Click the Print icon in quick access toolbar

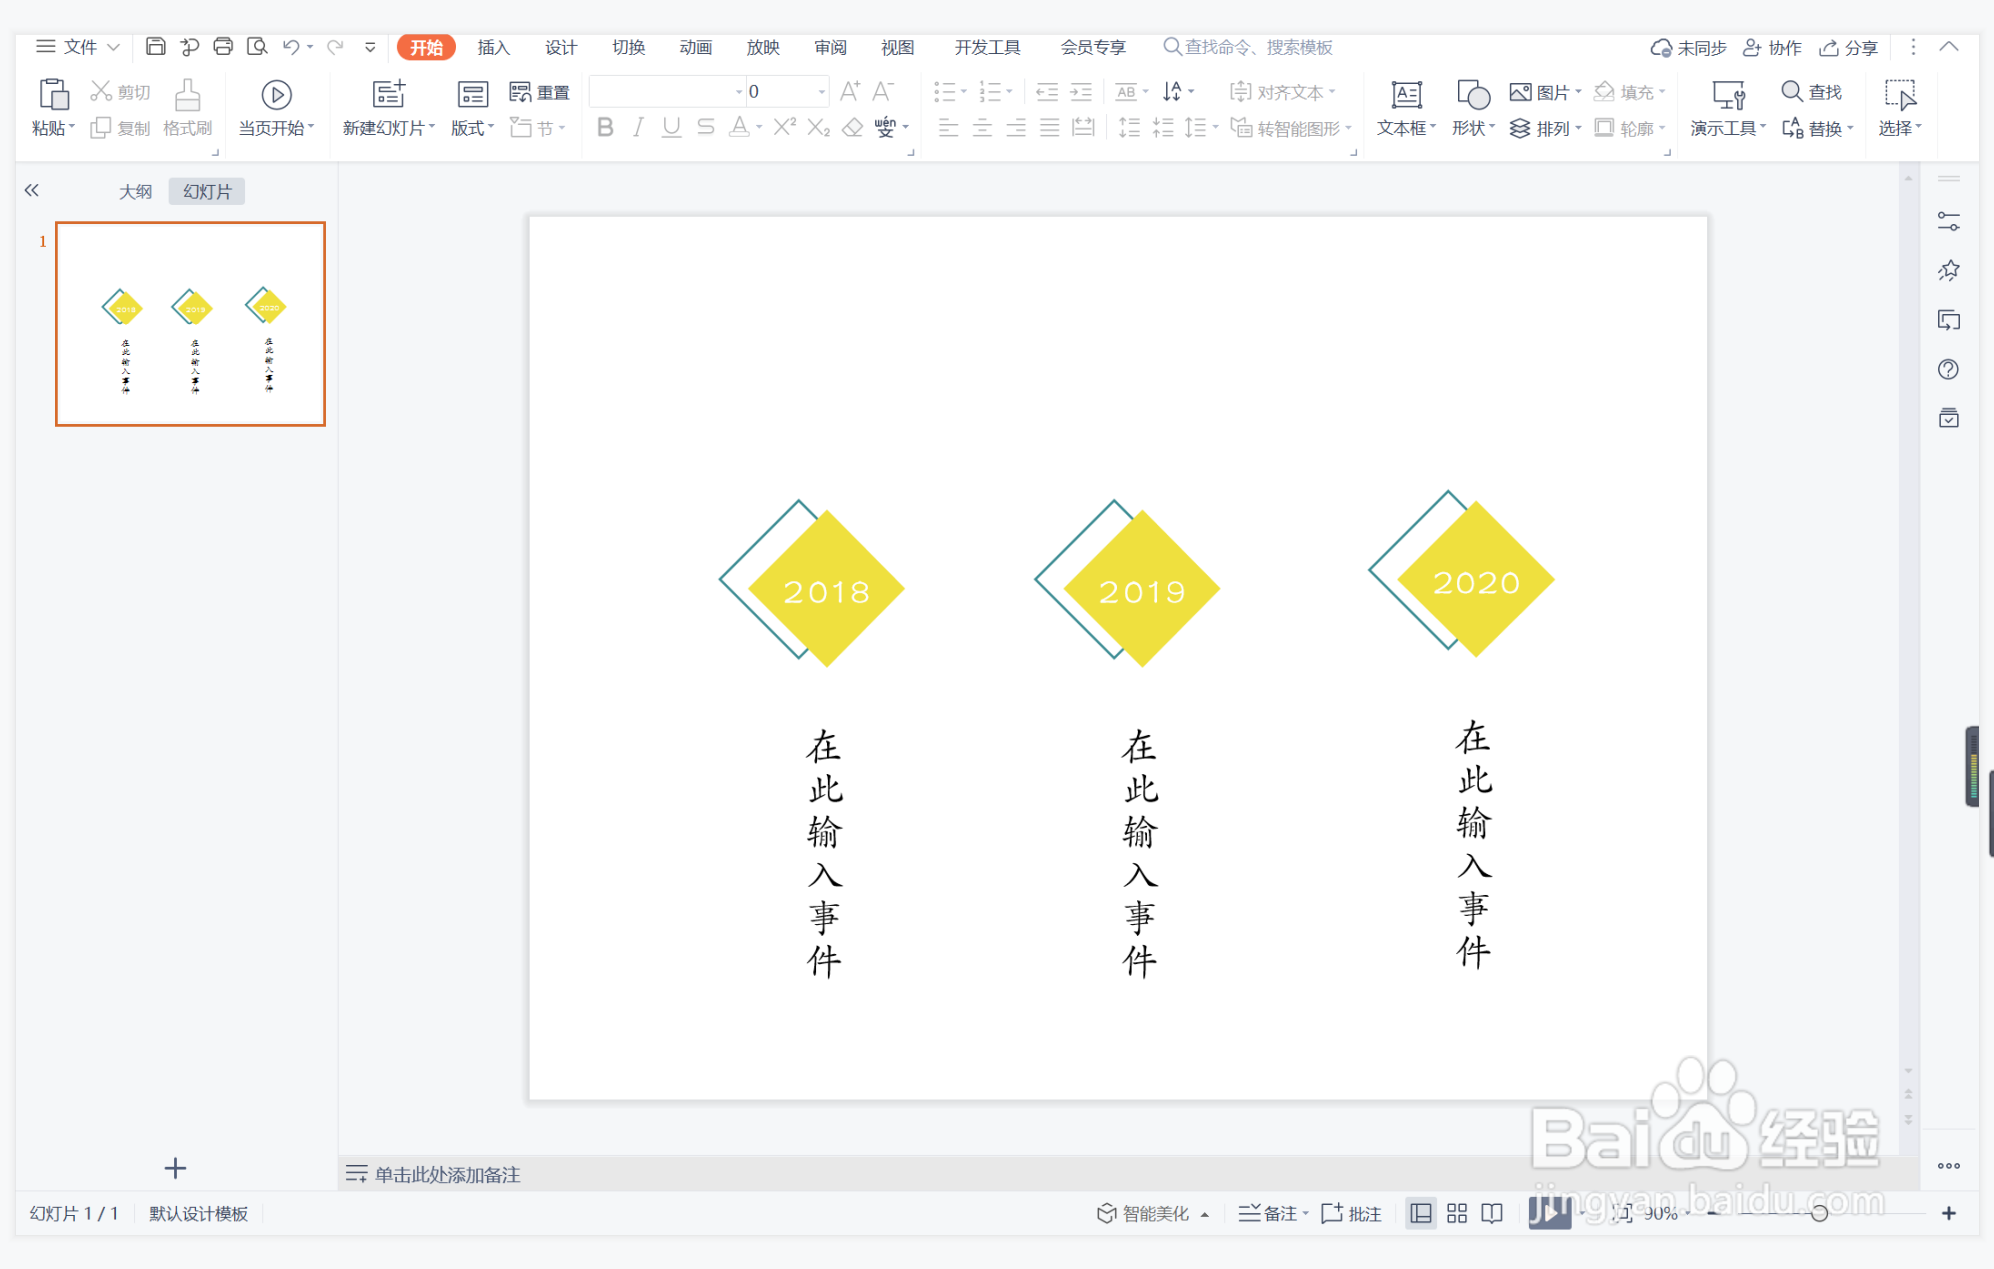223,46
